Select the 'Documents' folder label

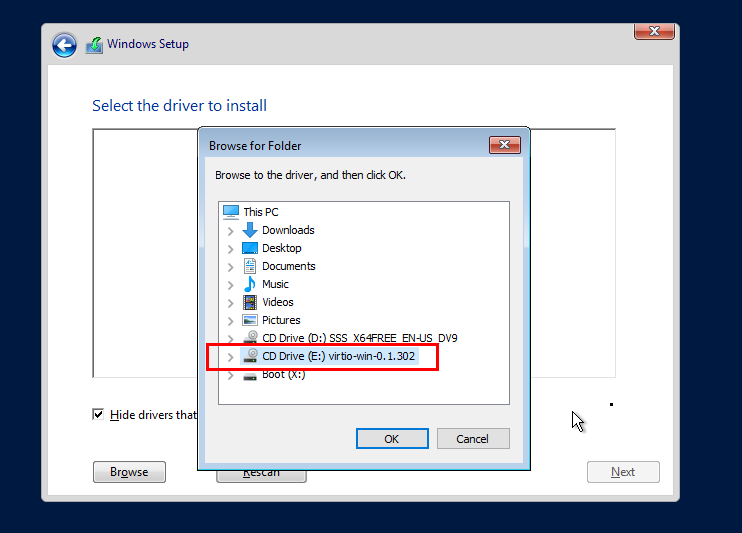tap(289, 266)
